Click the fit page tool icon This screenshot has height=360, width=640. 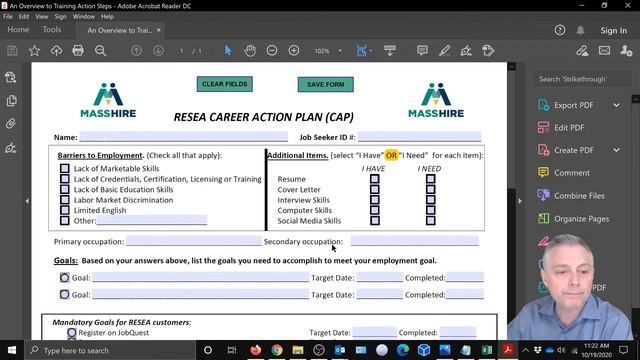click(x=361, y=51)
